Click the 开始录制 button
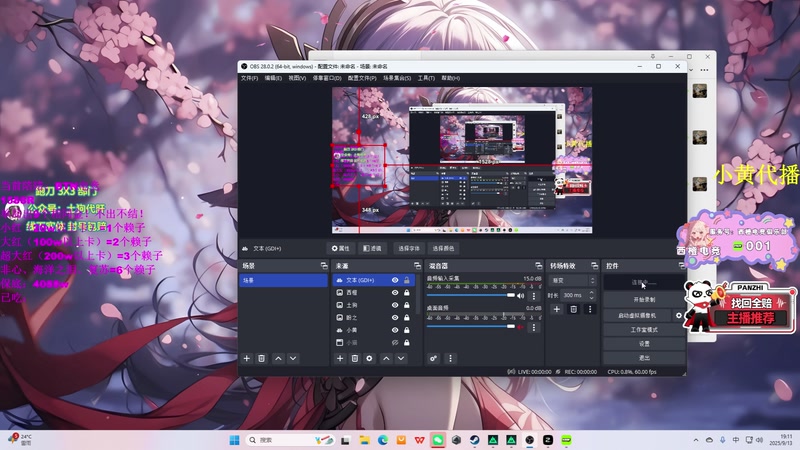The image size is (800, 450). pos(644,299)
